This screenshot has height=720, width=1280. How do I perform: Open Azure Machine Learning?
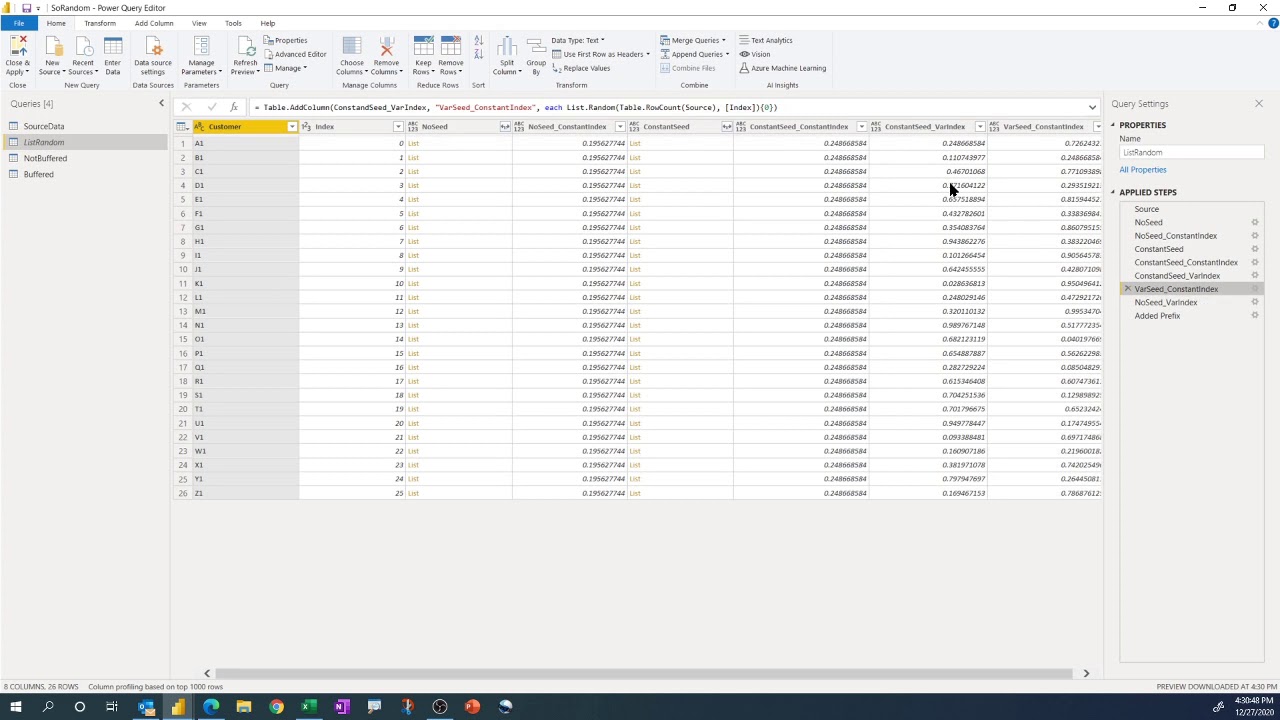[783, 68]
